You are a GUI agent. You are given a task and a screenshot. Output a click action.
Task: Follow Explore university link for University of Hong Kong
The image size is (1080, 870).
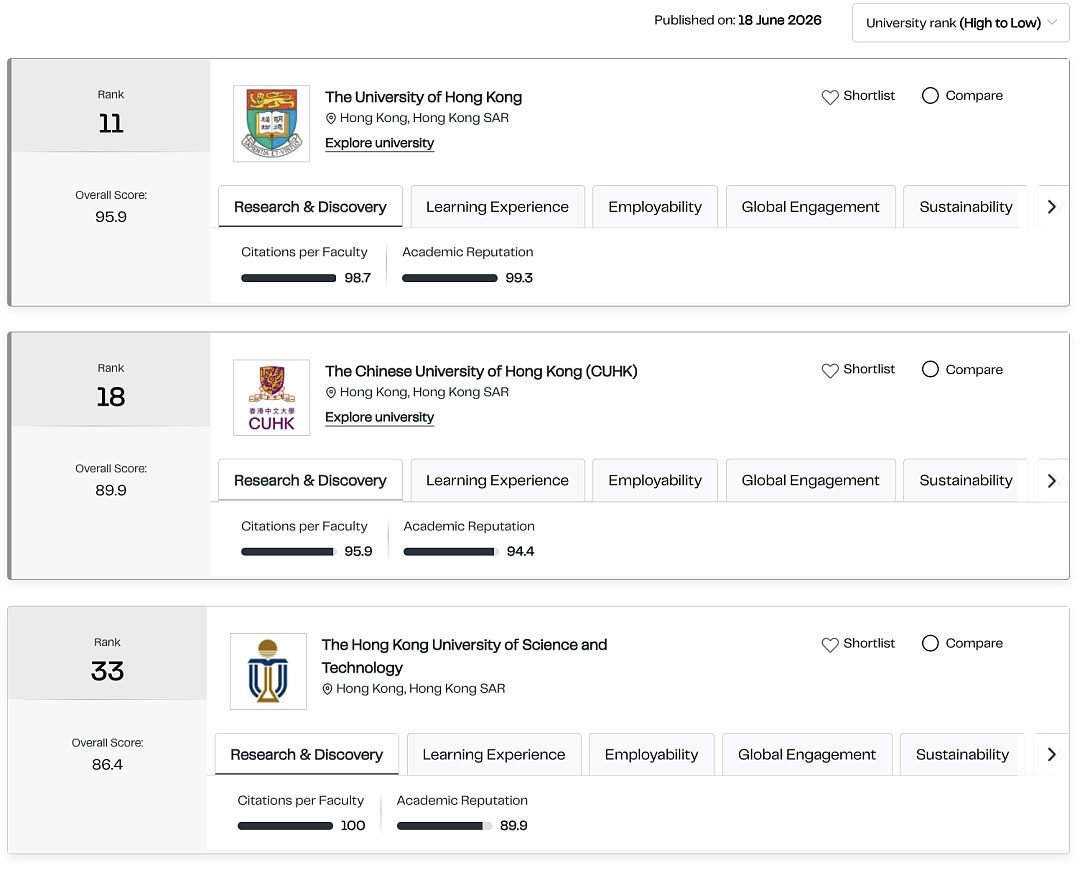tap(380, 143)
